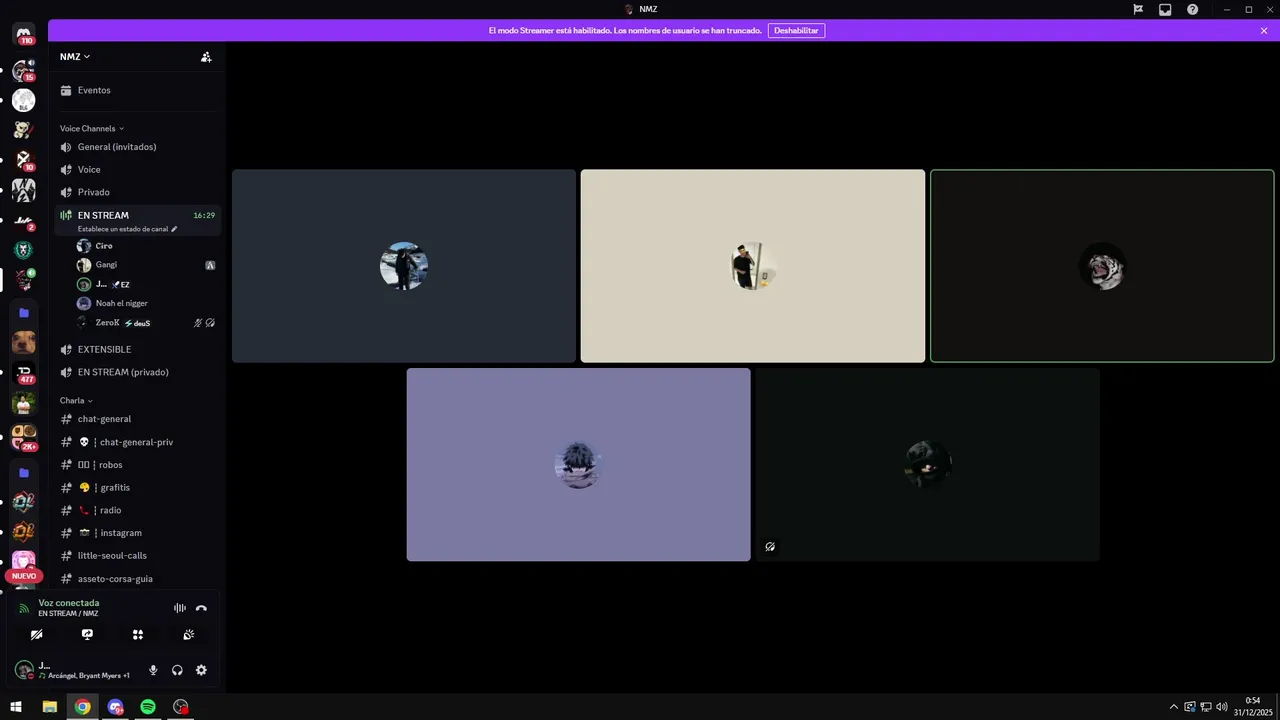Click invite people icon beside NMZ header
Image resolution: width=1280 pixels, height=720 pixels.
pyautogui.click(x=206, y=57)
